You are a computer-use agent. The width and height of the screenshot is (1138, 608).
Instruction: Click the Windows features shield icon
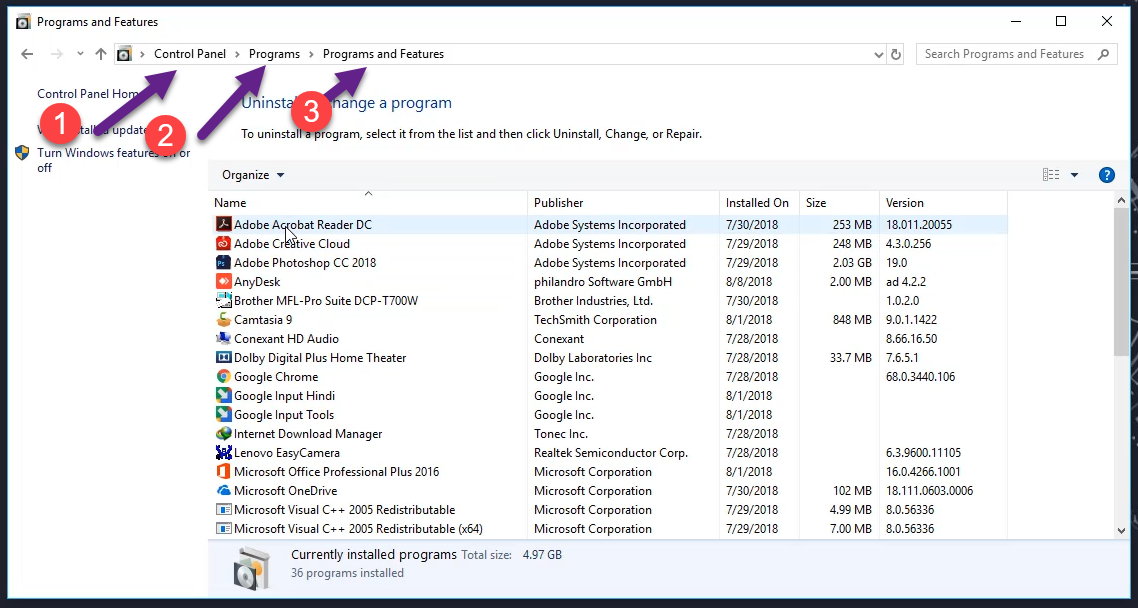(22, 152)
